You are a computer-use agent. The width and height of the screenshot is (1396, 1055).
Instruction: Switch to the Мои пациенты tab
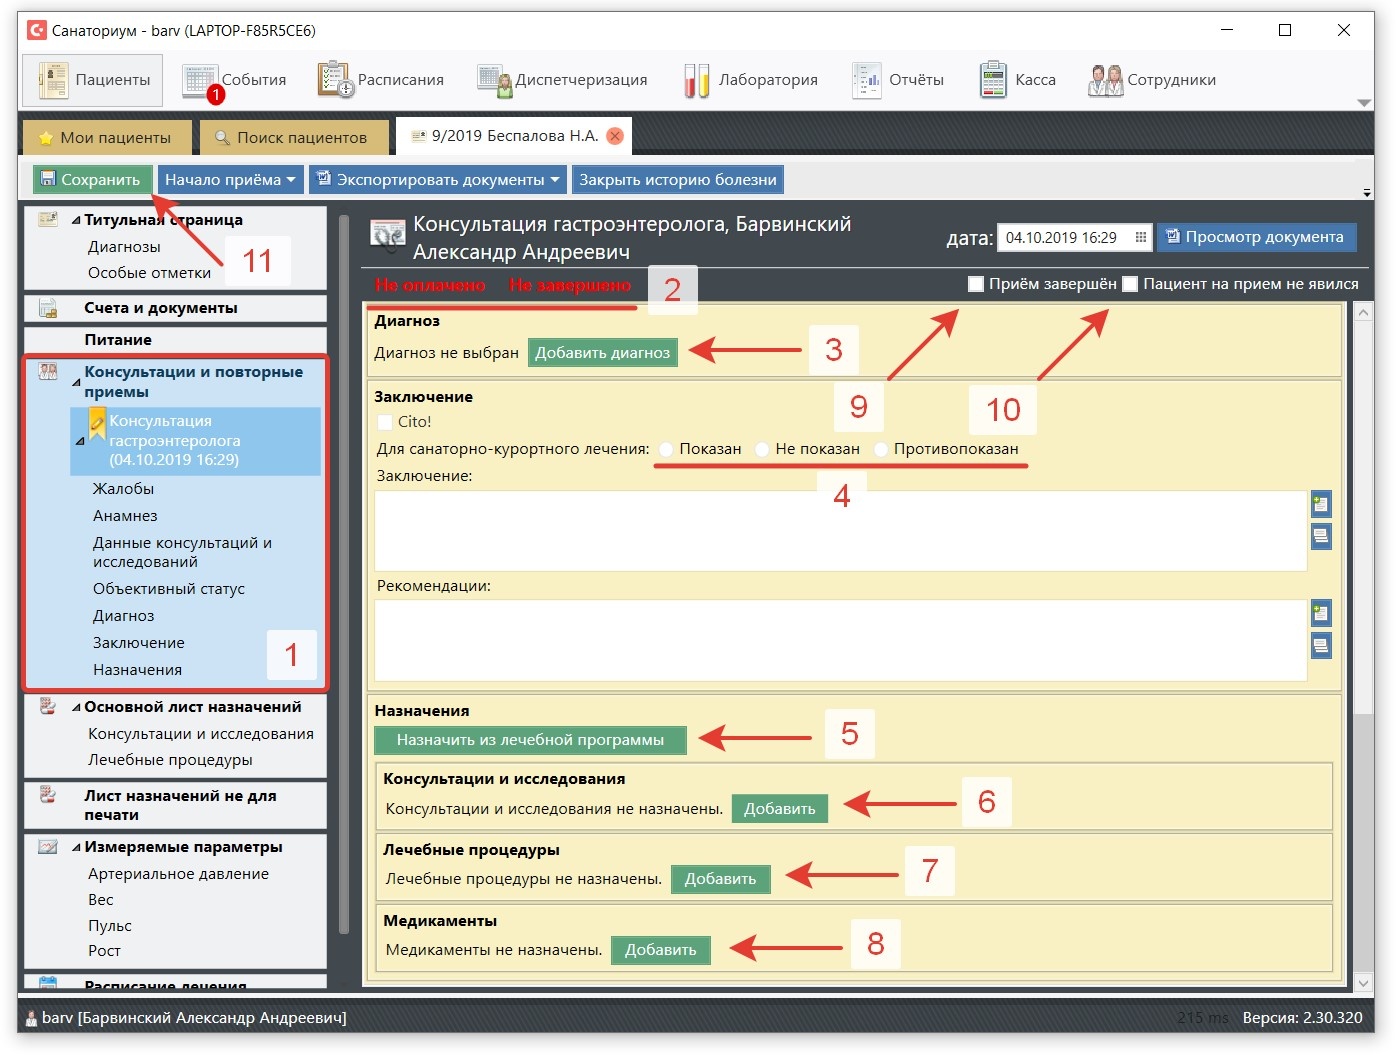pyautogui.click(x=105, y=137)
